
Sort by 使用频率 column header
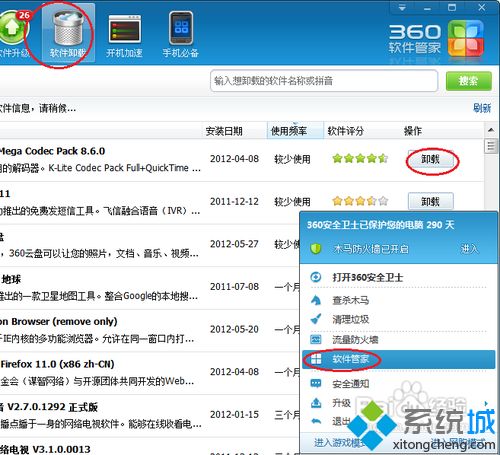(x=289, y=131)
